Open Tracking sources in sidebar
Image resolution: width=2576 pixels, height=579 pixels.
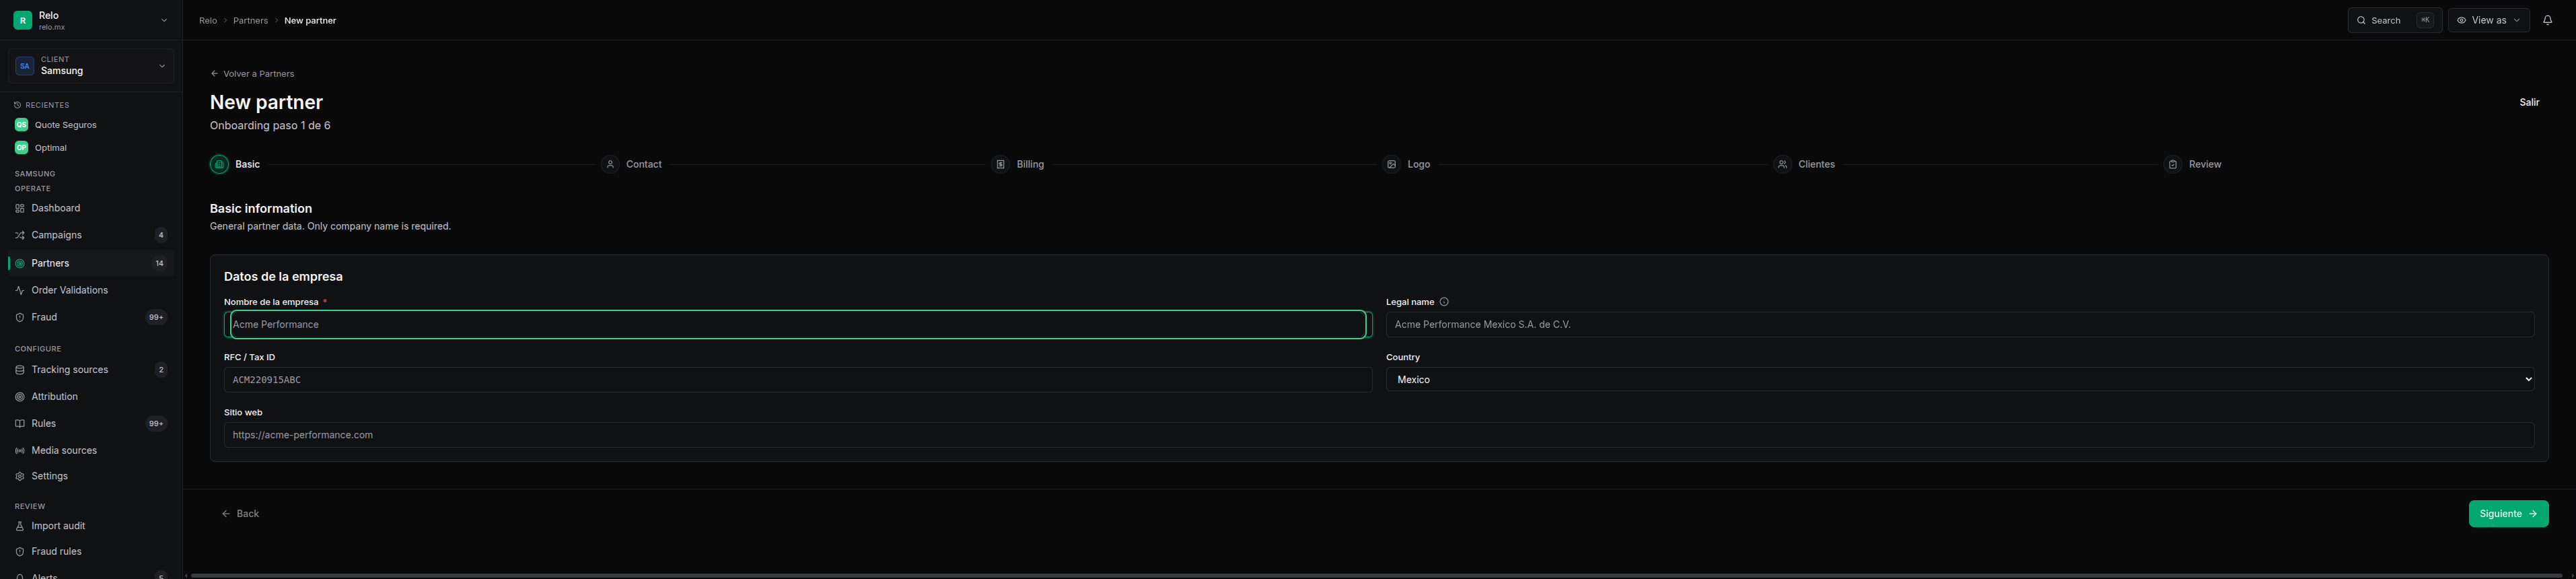tap(91, 370)
